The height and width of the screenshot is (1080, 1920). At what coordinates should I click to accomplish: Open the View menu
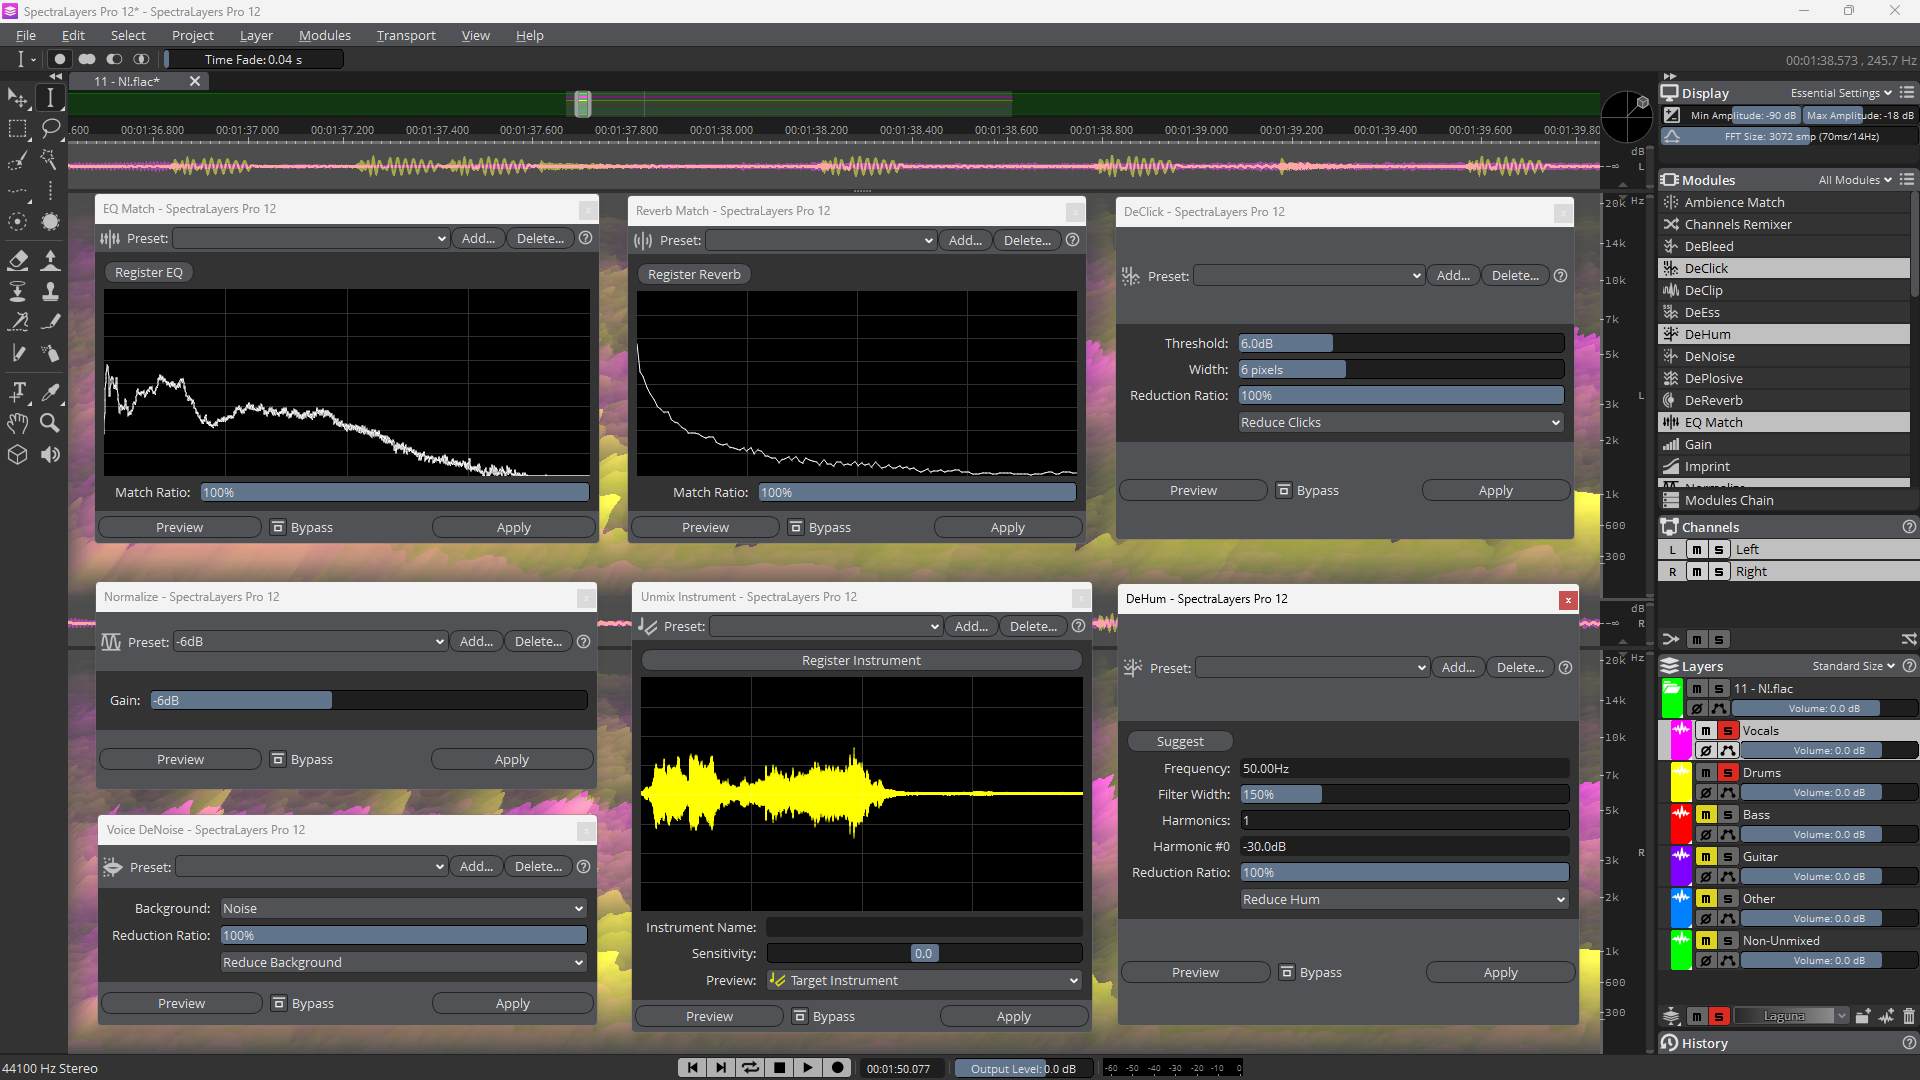click(x=476, y=35)
